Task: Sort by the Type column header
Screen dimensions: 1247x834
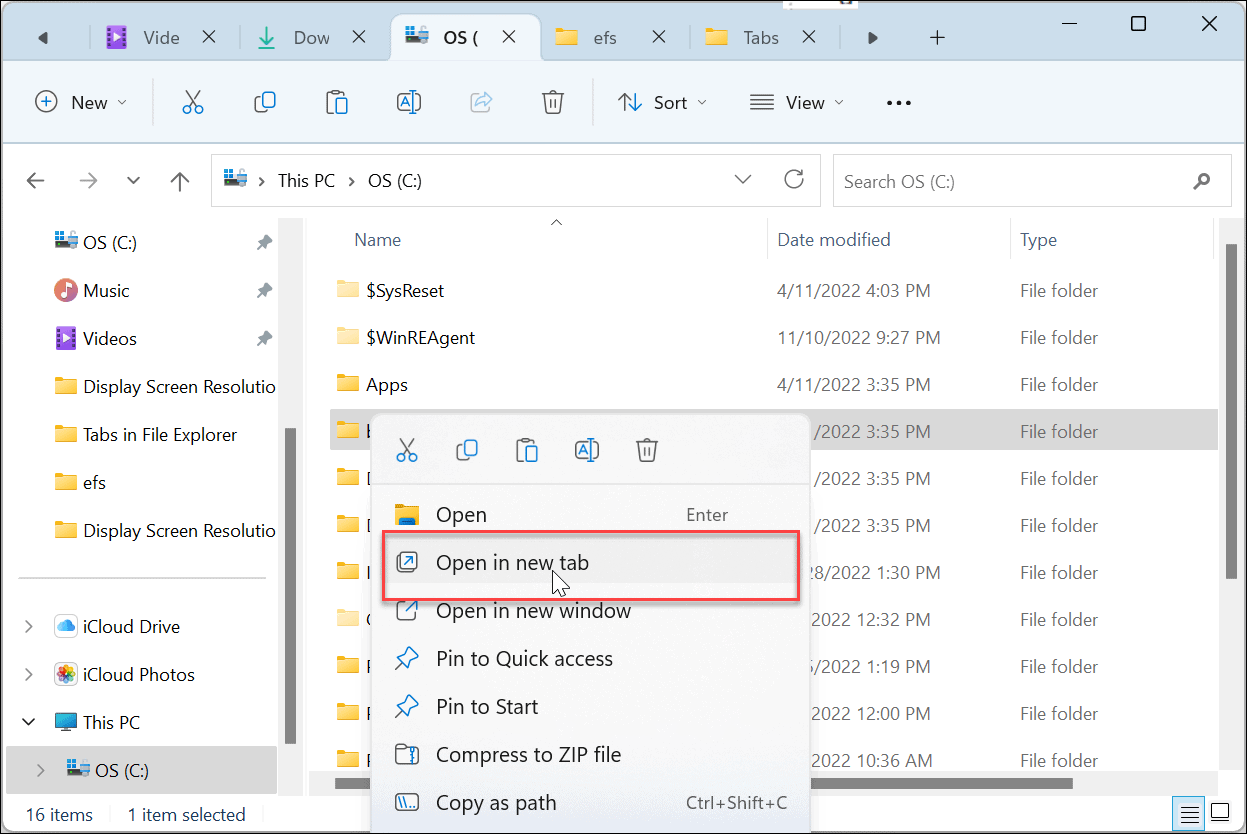Action: (x=1038, y=240)
